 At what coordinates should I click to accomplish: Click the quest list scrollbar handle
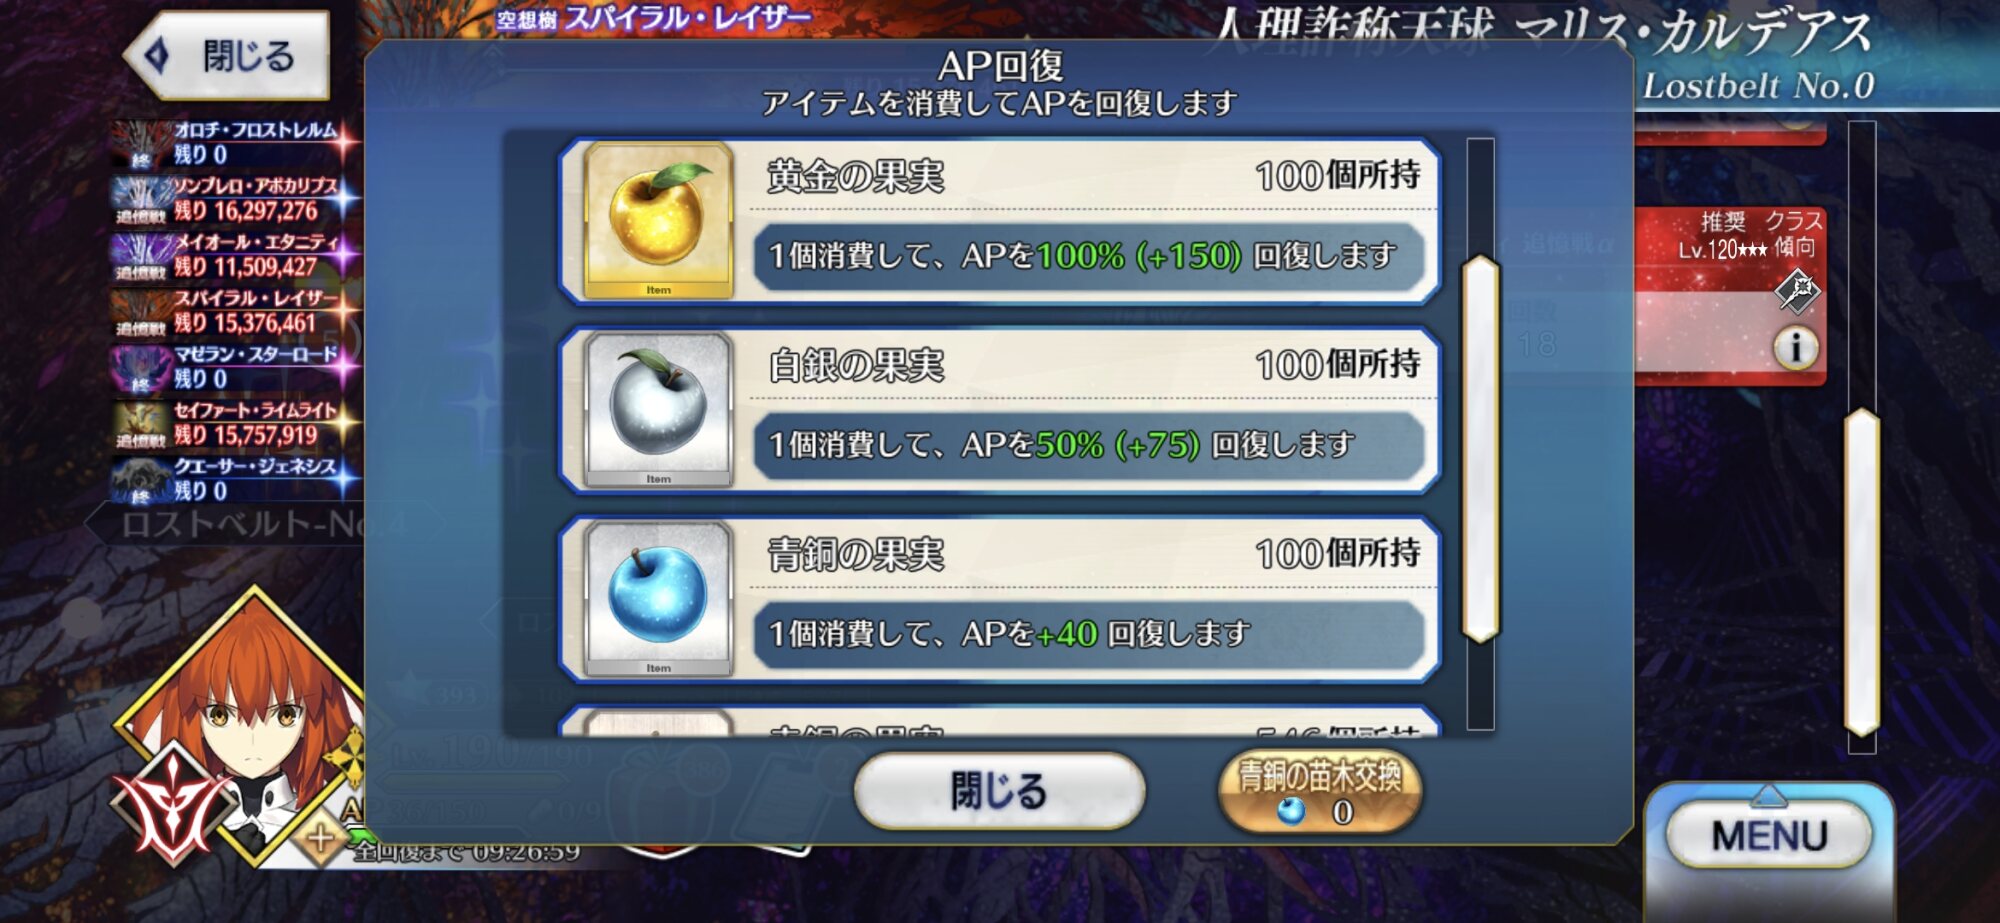point(1862,573)
